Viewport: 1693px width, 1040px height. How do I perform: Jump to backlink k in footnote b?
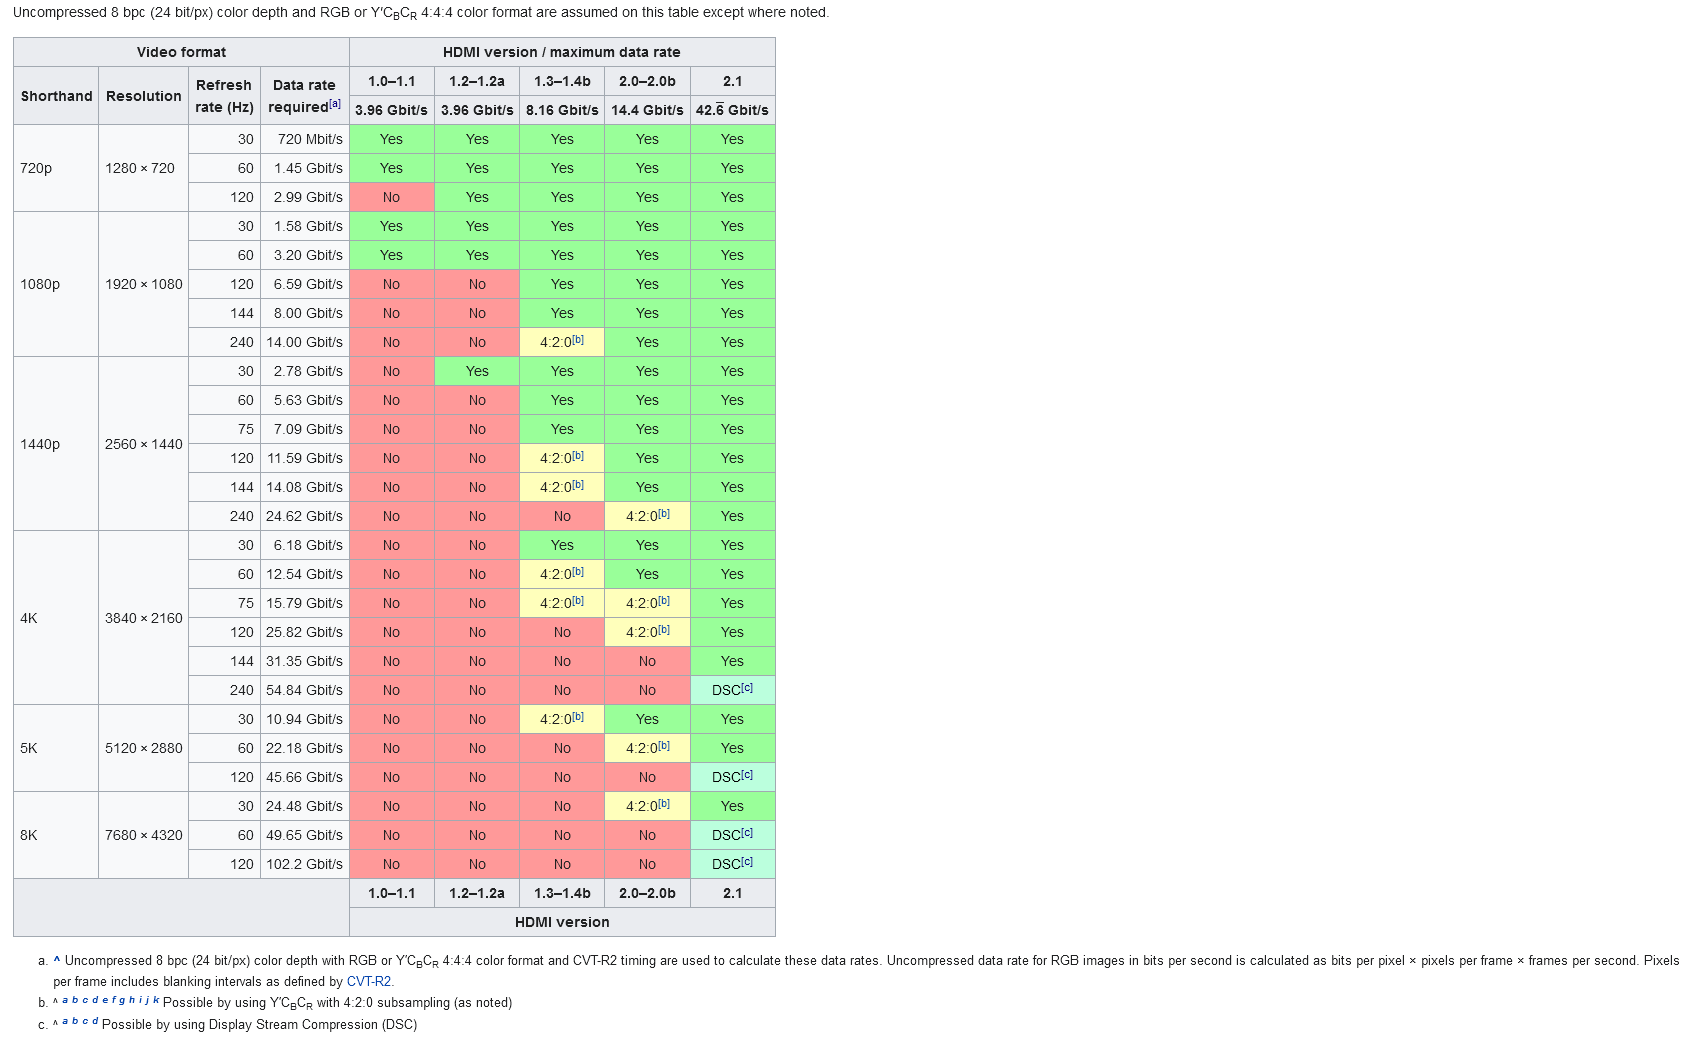[x=156, y=1000]
